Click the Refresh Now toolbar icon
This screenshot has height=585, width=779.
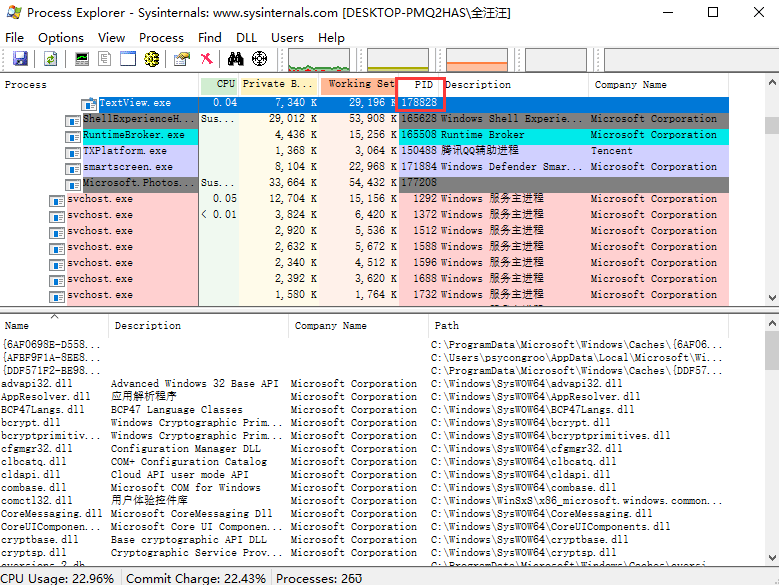click(50, 59)
